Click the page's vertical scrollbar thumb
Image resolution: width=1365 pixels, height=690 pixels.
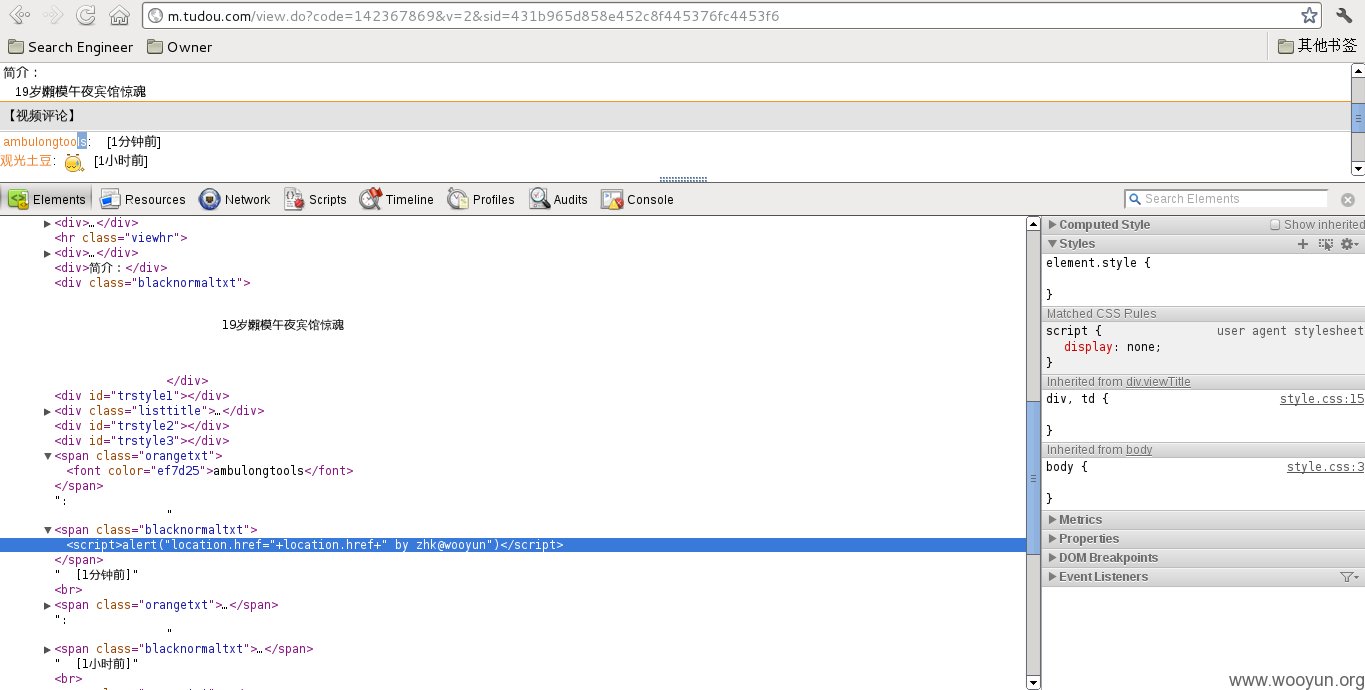pos(1358,117)
